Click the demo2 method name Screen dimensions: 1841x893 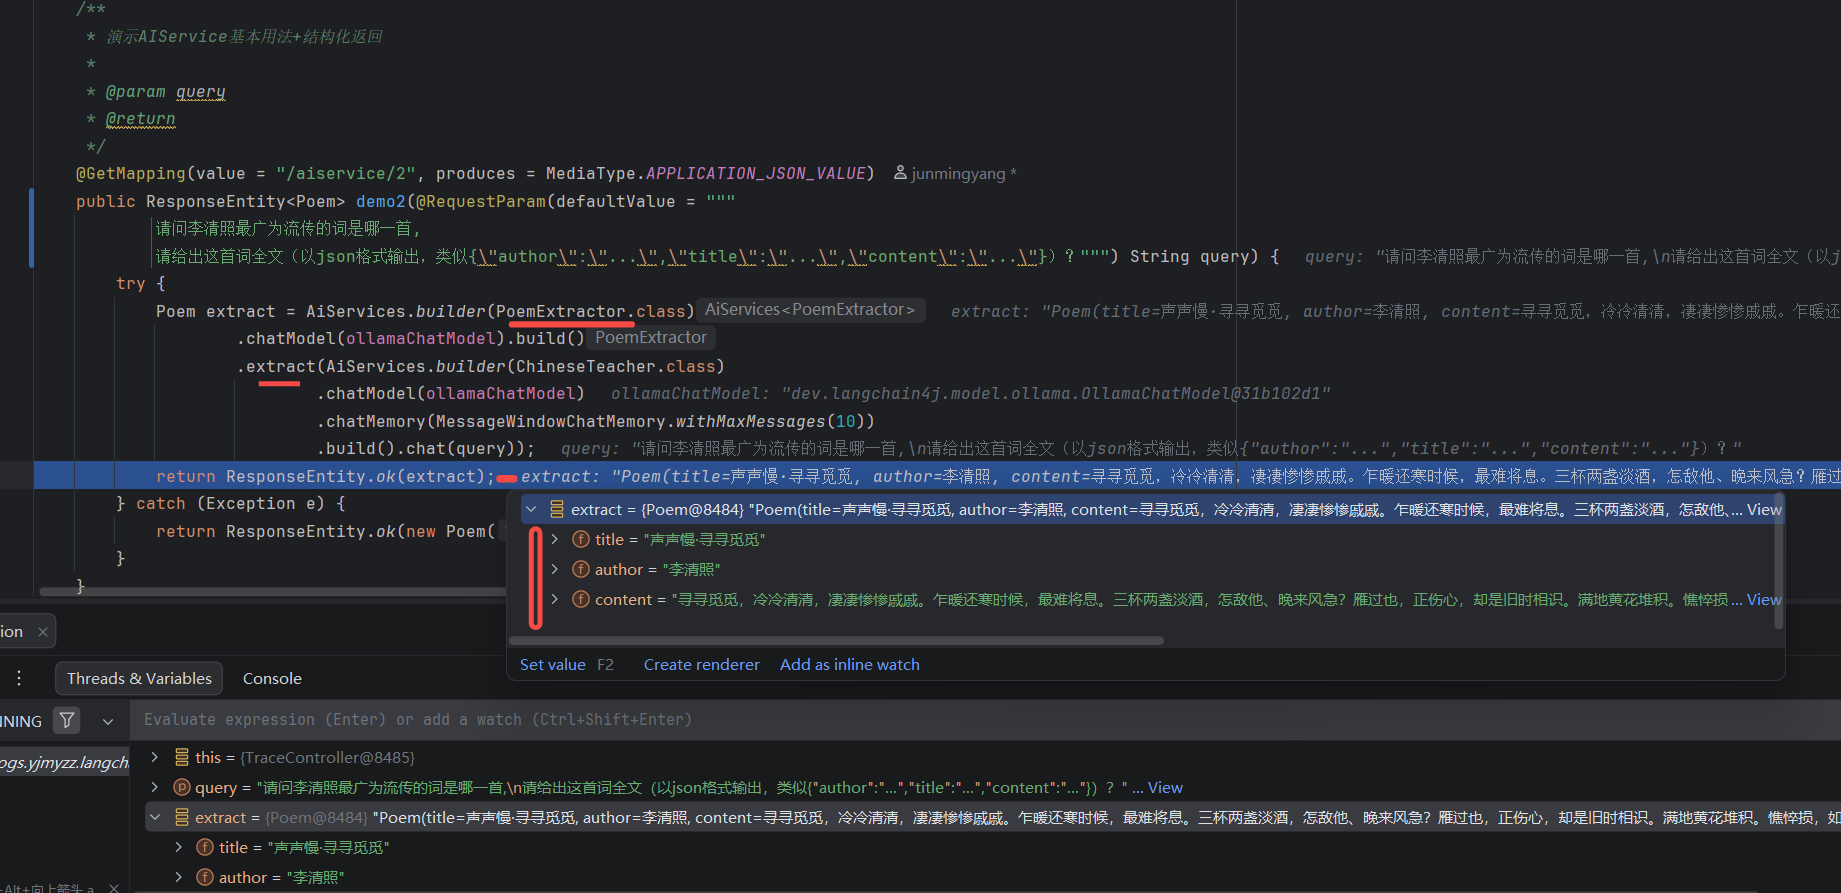coord(381,201)
